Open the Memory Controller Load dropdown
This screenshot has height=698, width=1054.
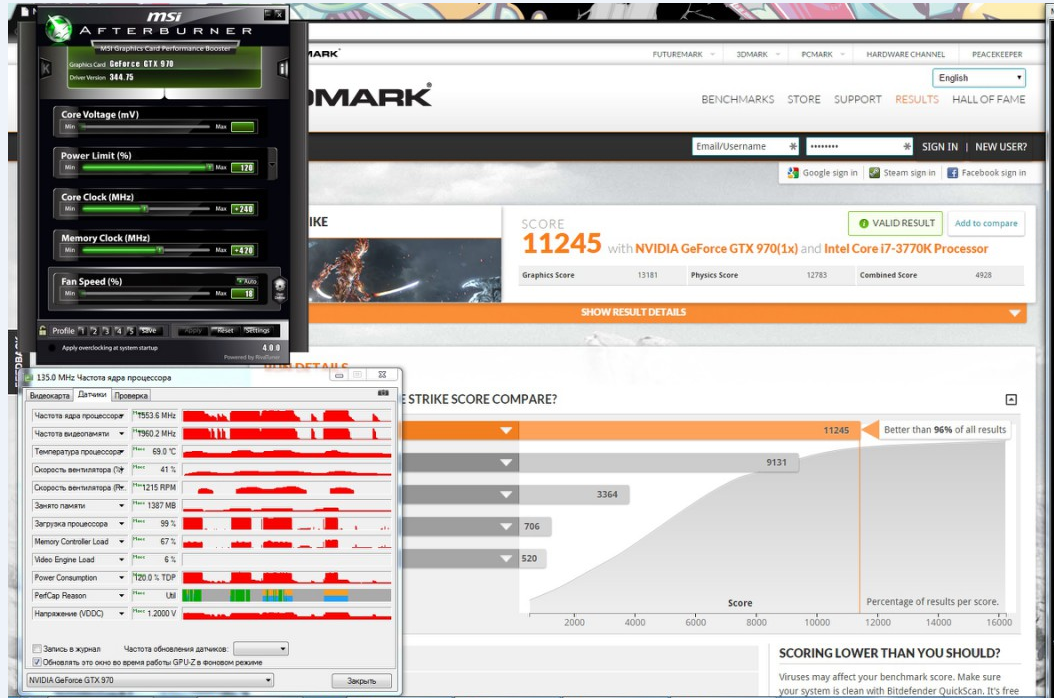click(122, 541)
